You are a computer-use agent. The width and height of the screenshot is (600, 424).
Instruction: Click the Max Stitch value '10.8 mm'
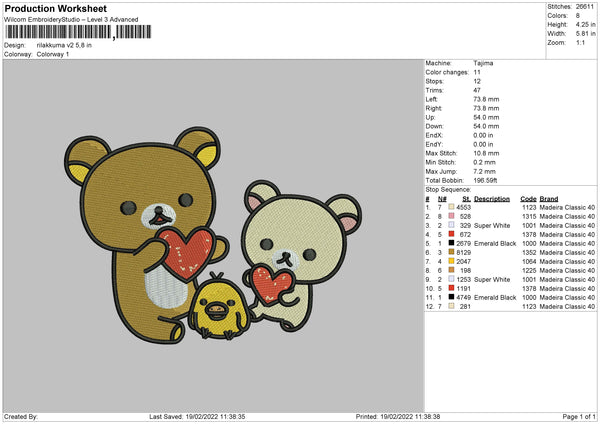486,153
